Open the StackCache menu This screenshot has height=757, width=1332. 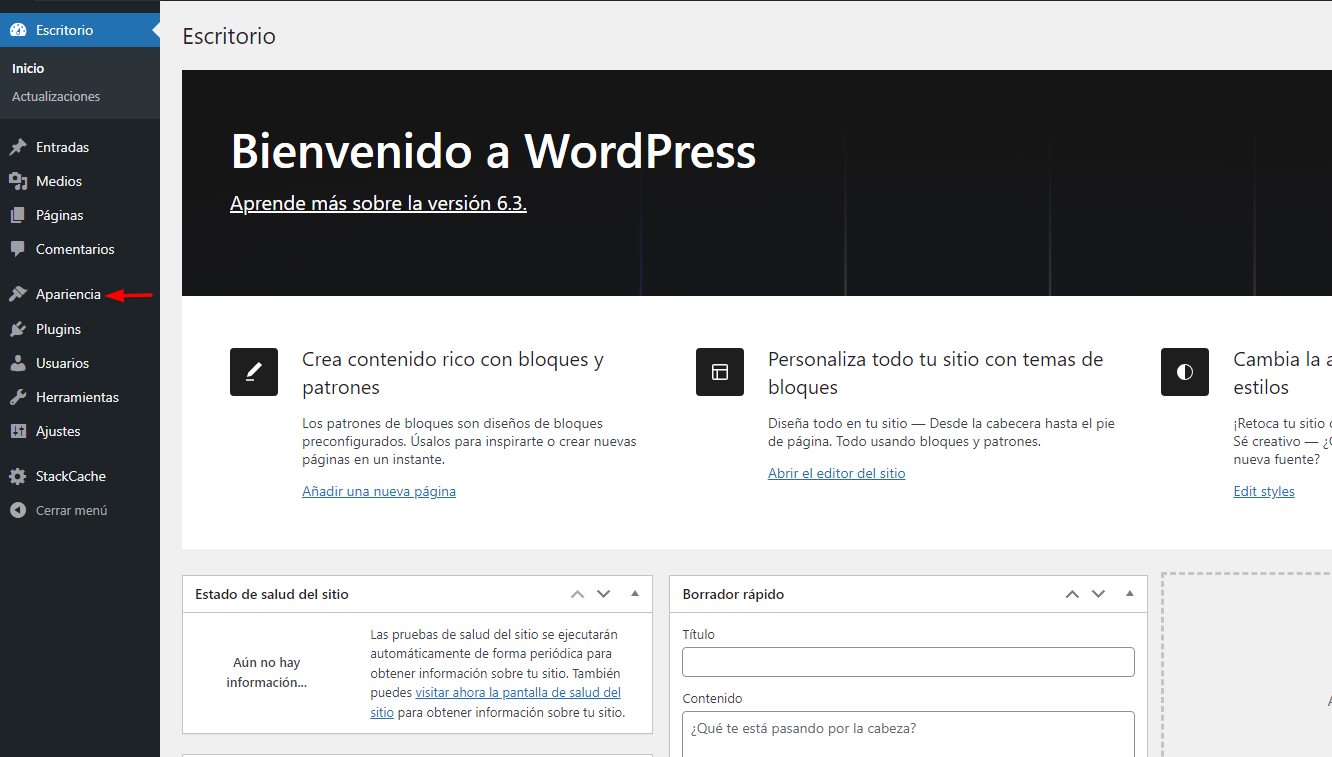(80, 476)
